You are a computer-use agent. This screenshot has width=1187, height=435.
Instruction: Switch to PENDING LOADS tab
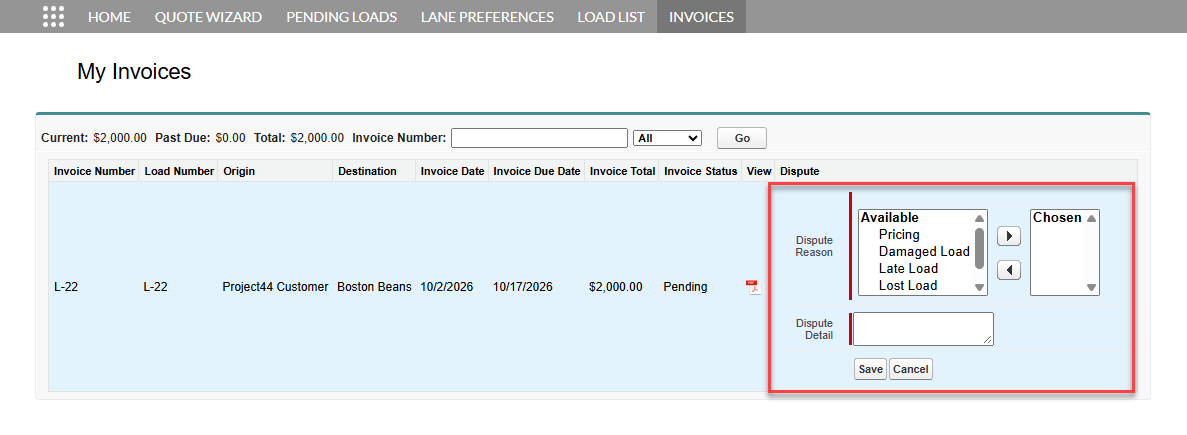(341, 17)
